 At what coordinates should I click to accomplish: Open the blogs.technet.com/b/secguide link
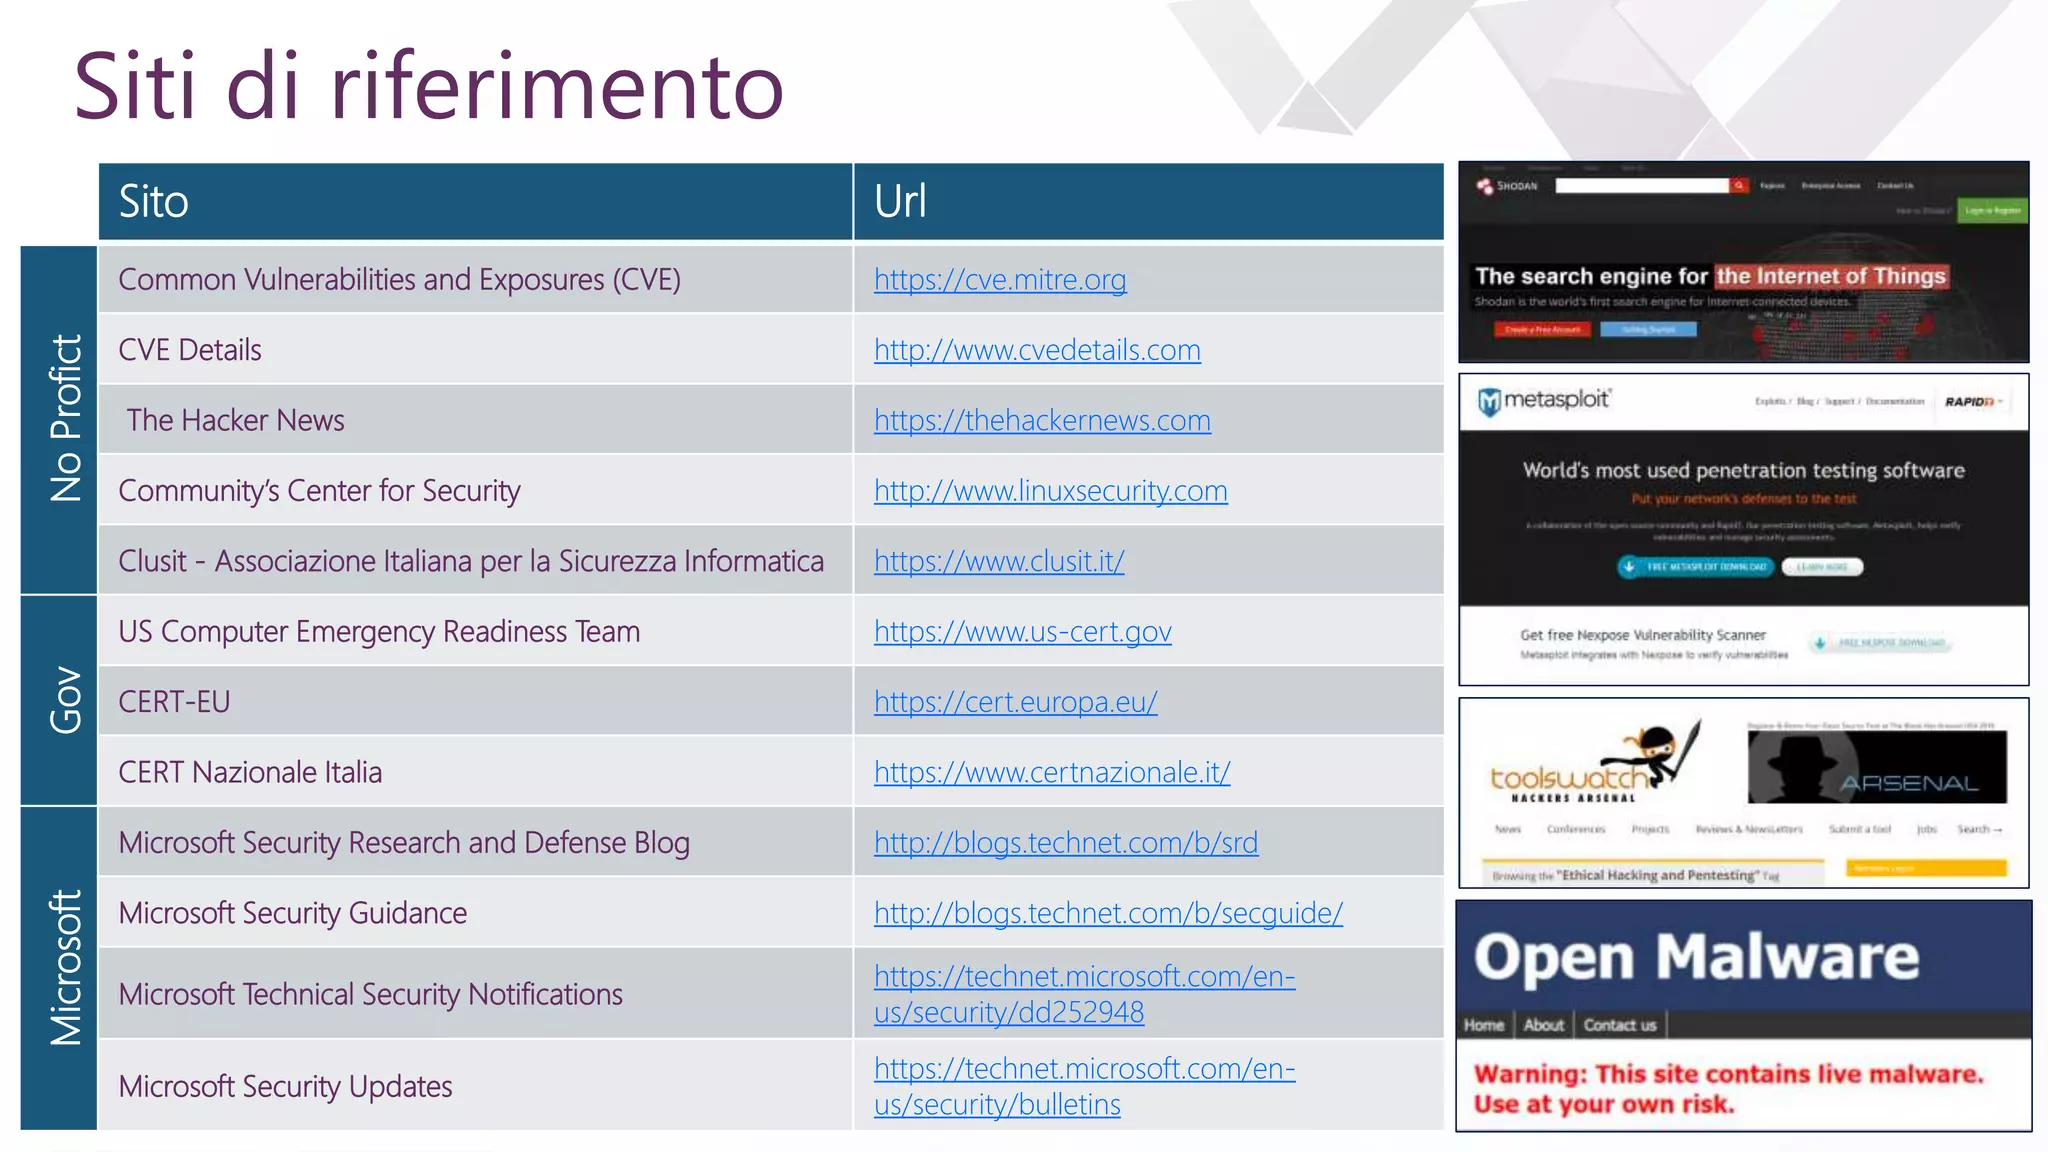(x=1108, y=913)
